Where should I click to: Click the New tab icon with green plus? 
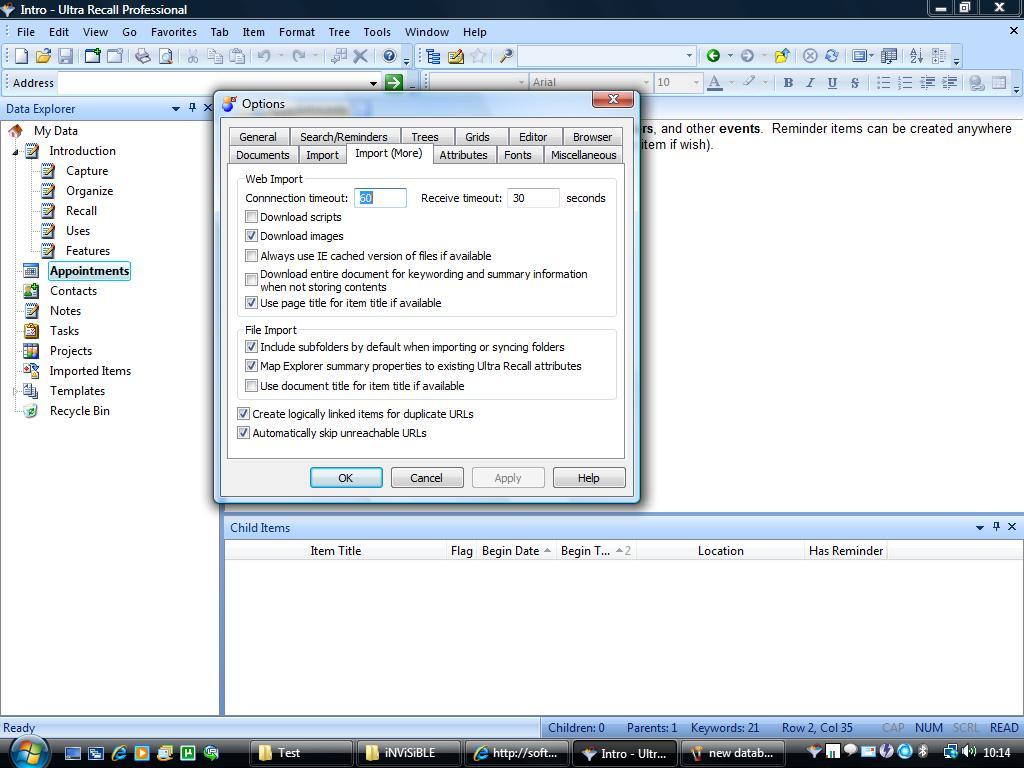[x=92, y=56]
